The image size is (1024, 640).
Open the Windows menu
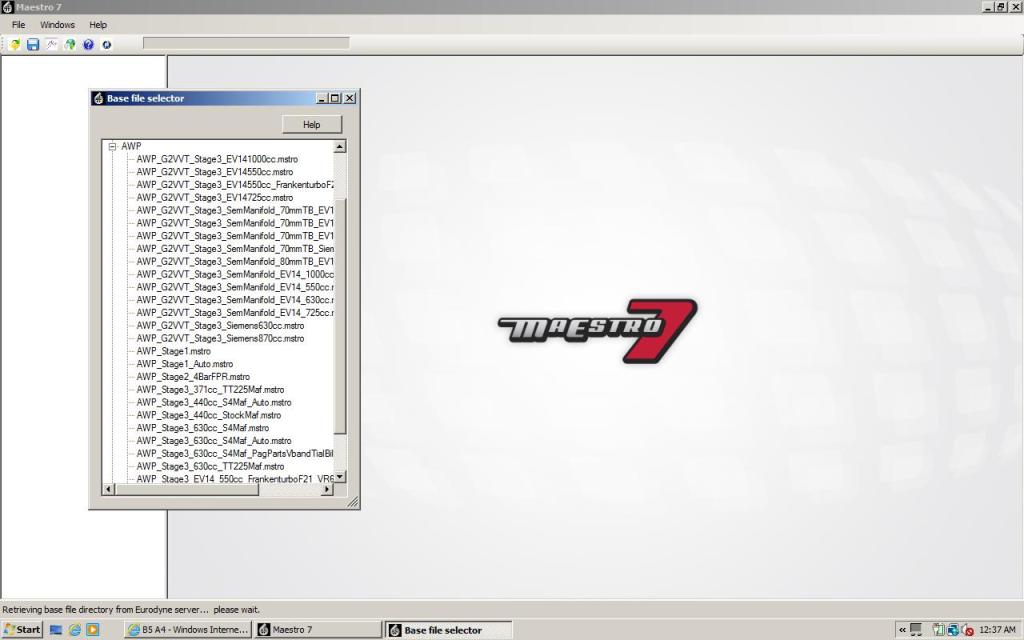(57, 25)
